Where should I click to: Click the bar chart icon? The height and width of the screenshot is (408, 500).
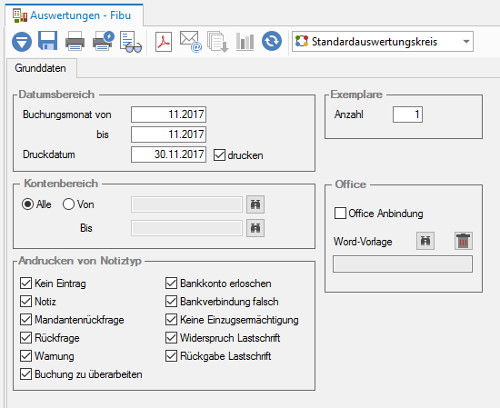[245, 42]
